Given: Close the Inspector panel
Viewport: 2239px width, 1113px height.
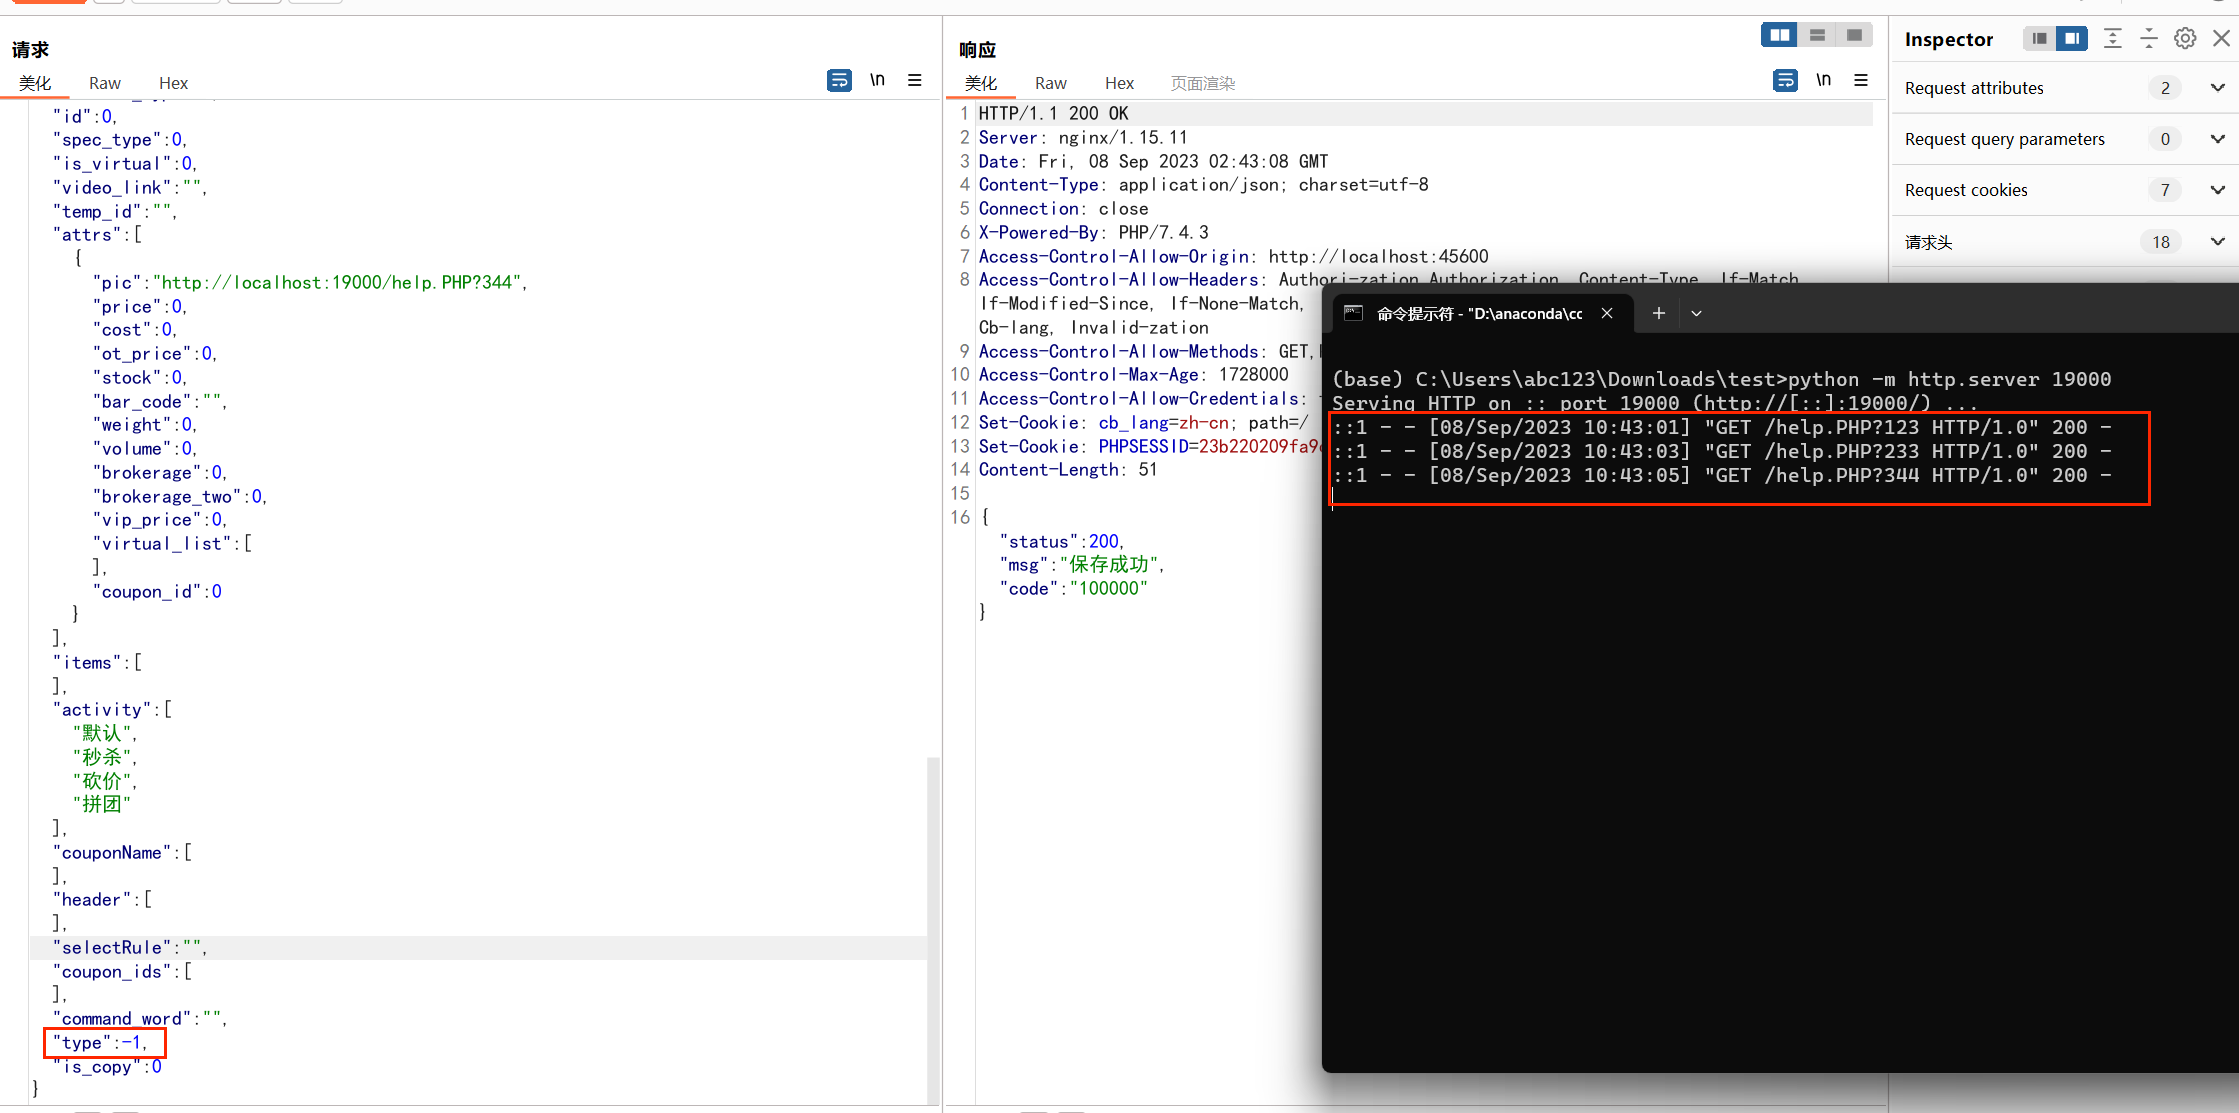Looking at the screenshot, I should pos(2221,39).
